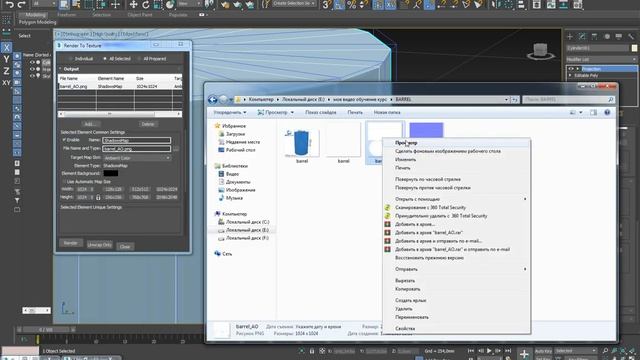Open Отправить submenu in context menu

[457, 269]
